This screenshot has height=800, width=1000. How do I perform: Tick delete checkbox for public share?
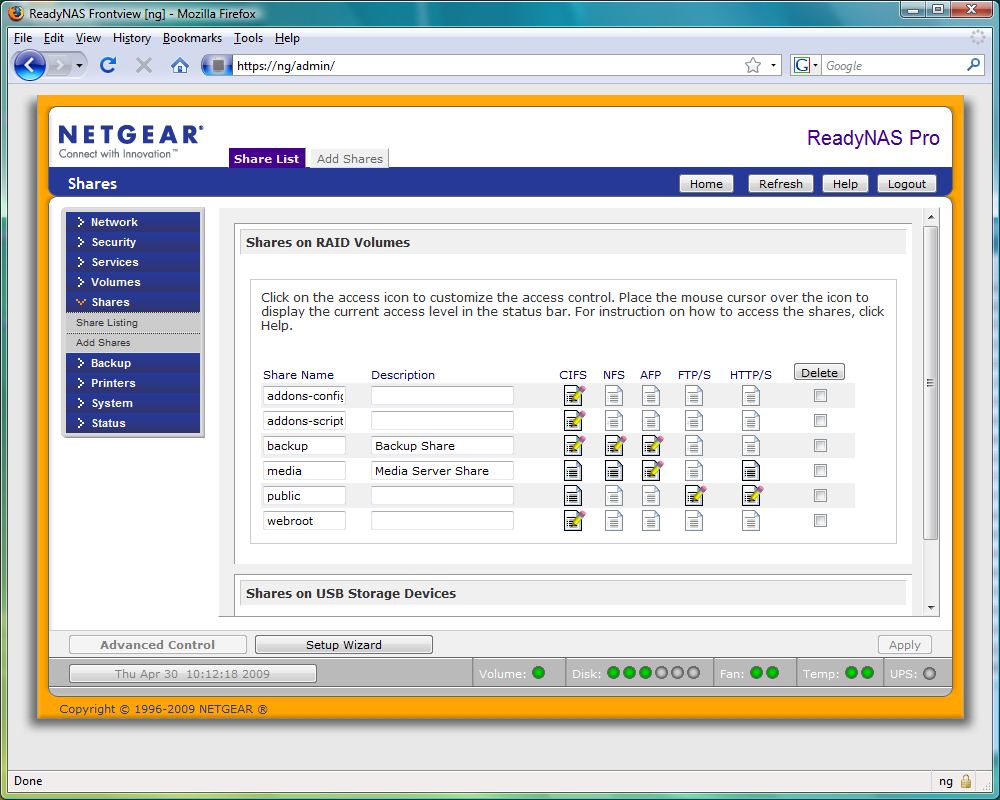point(820,495)
